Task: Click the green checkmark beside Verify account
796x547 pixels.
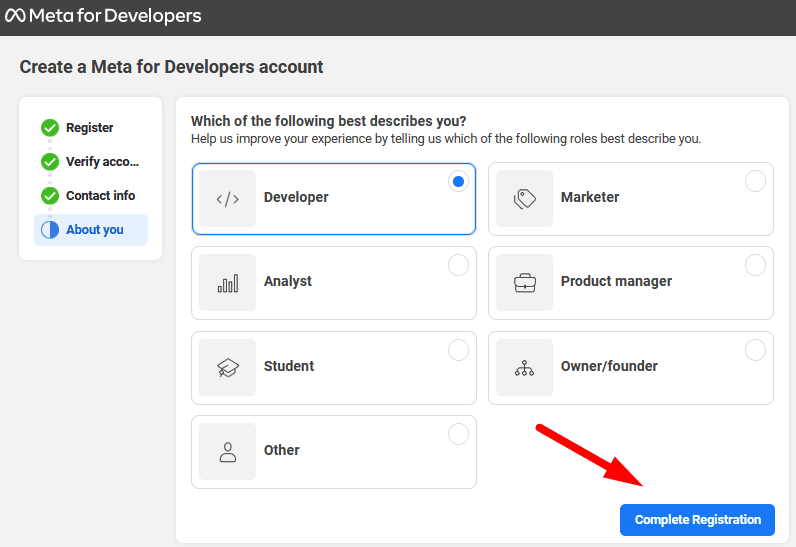Action: coord(50,162)
